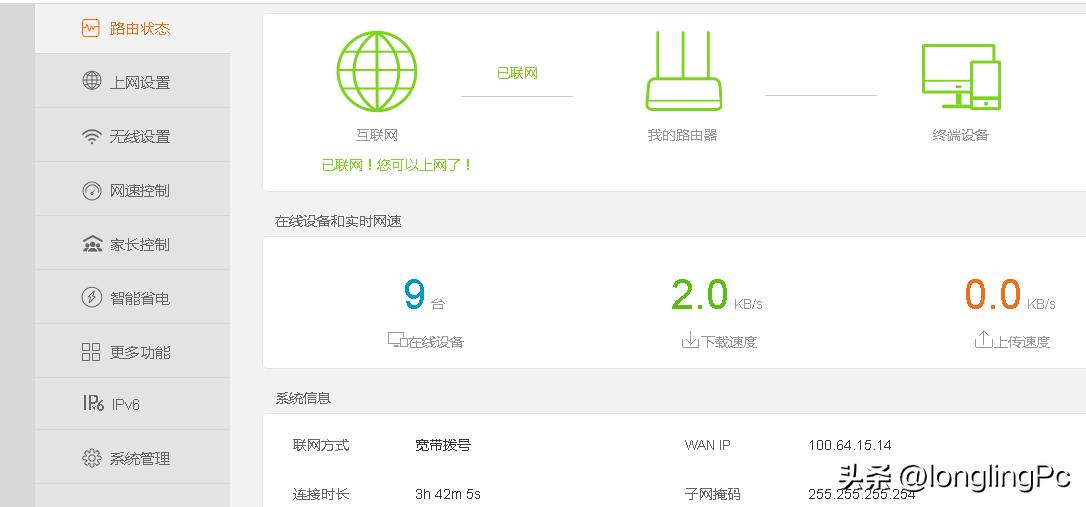Click the 智能省电 lightning icon
The height and width of the screenshot is (507, 1086).
coord(91,298)
